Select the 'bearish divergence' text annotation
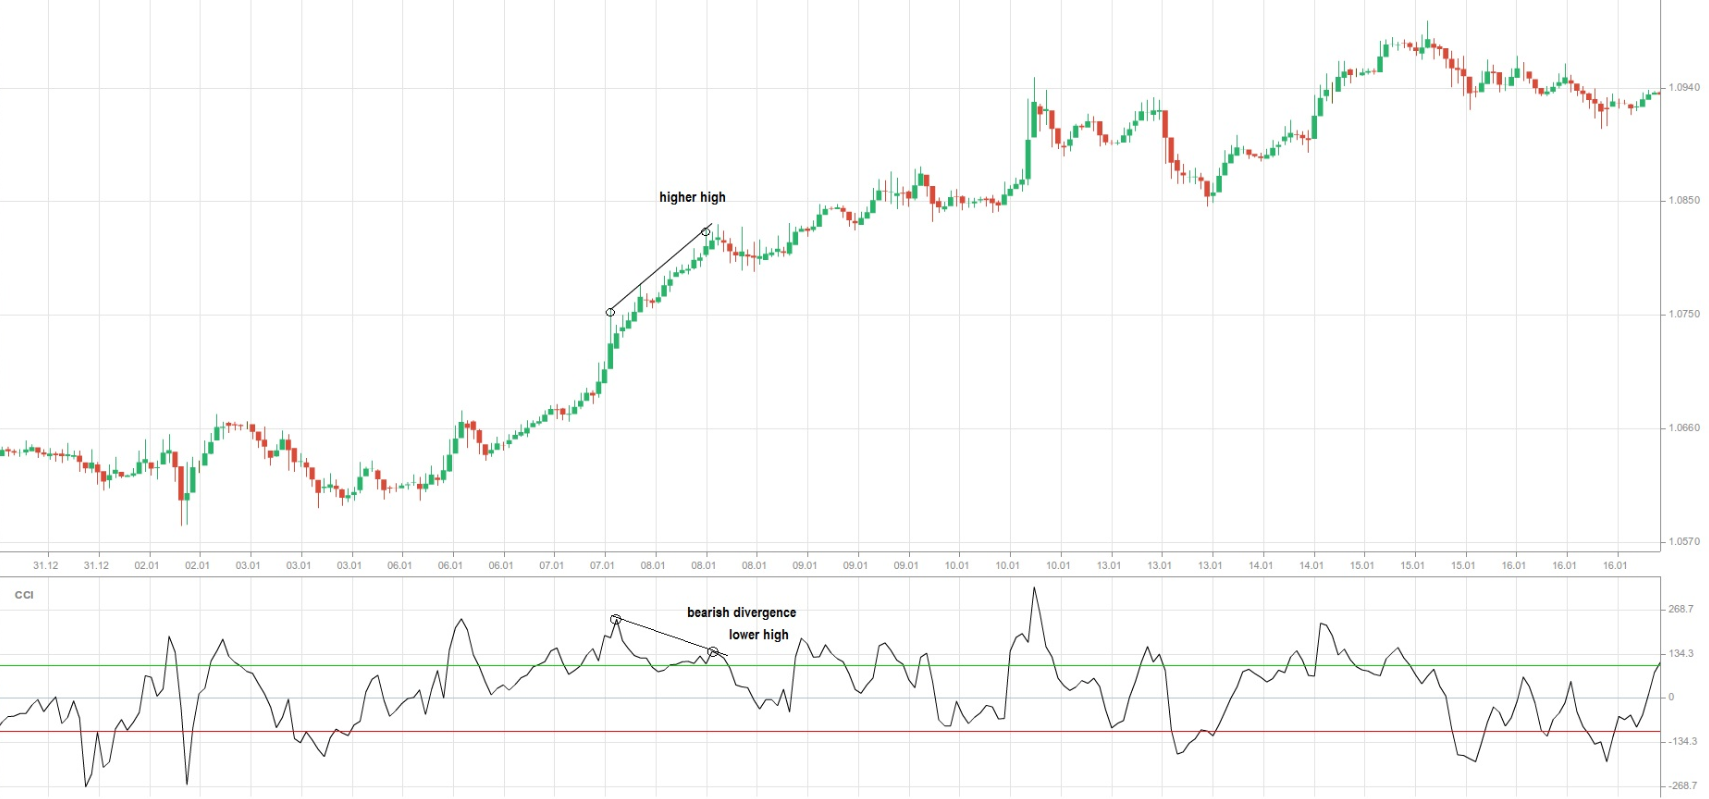Image resolution: width=1709 pixels, height=799 pixels. point(741,612)
